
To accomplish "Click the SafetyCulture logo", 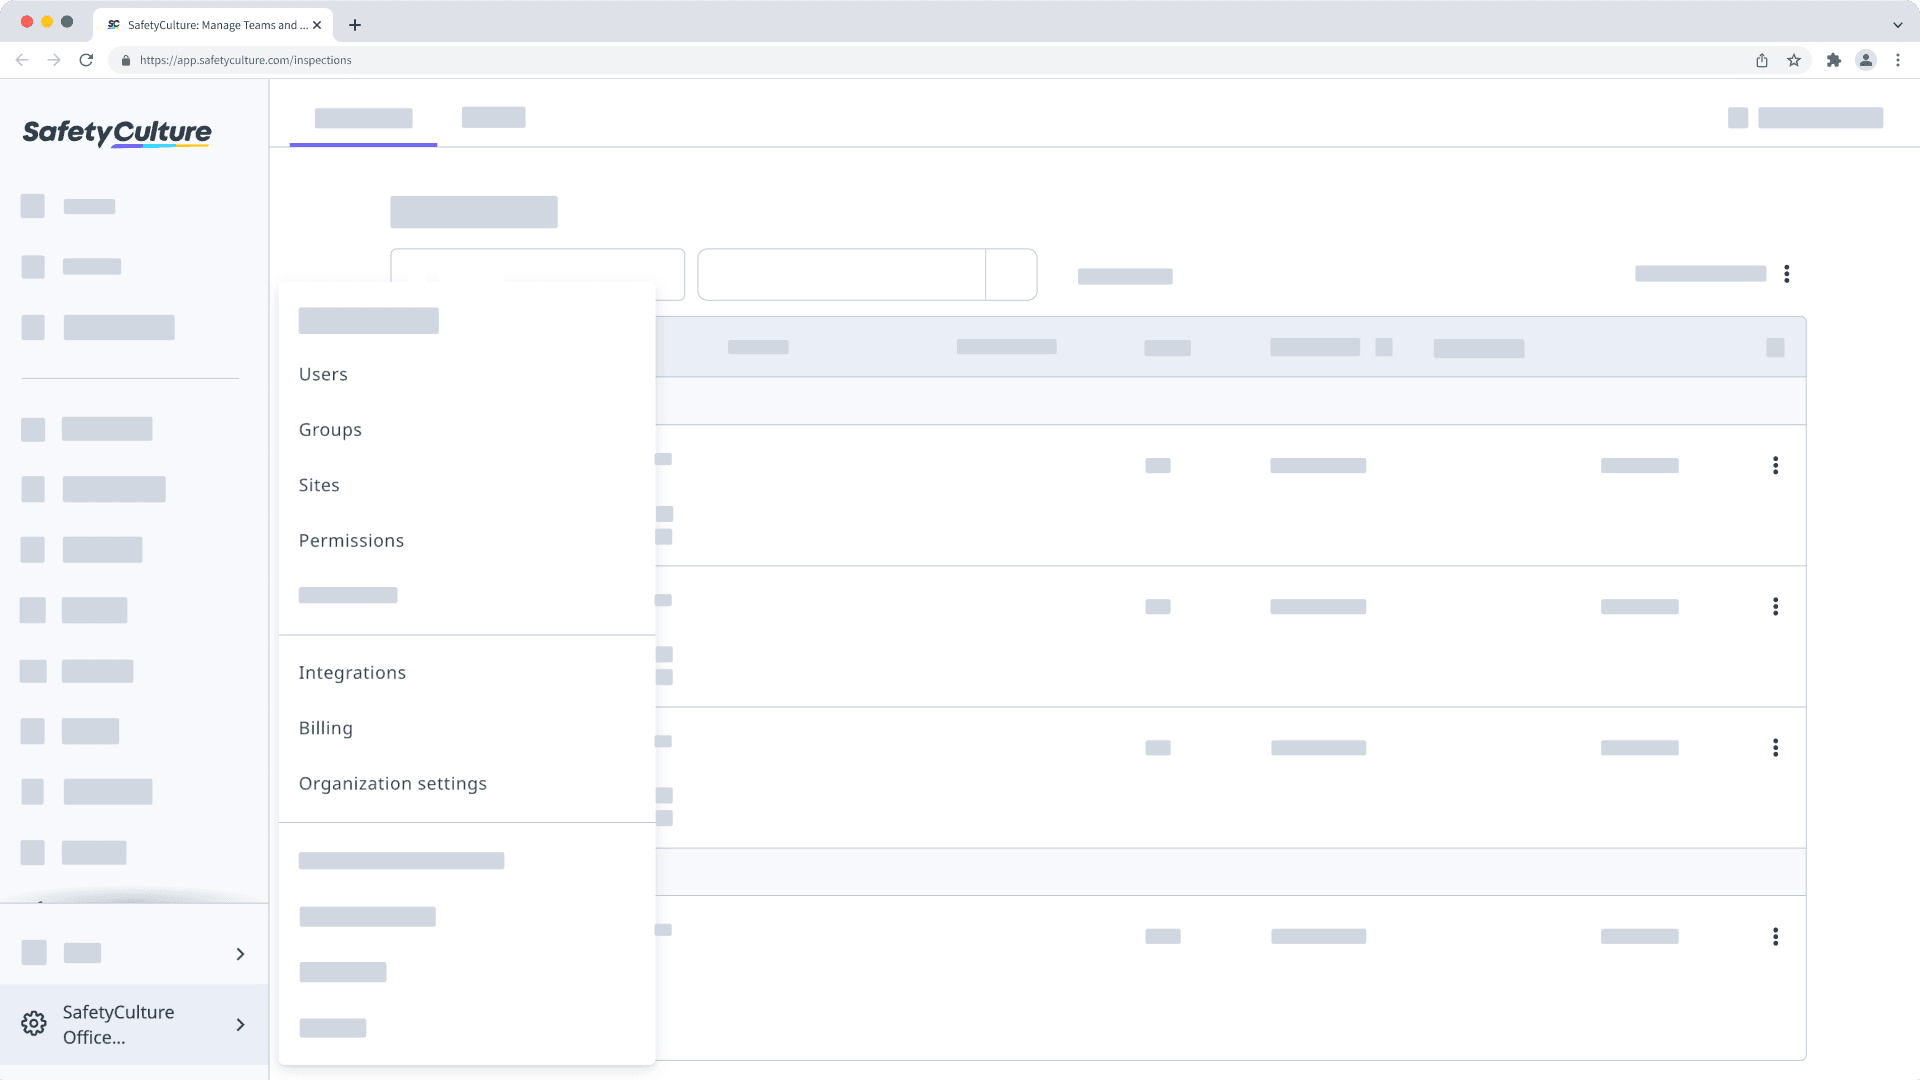I will tap(116, 132).
